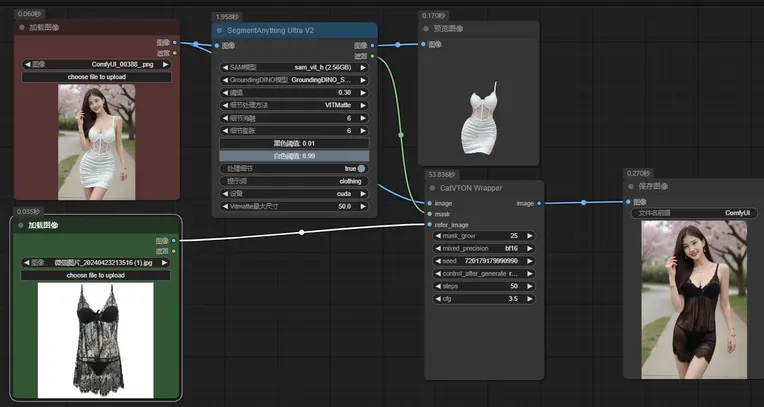Open the SAM模型 sam_vit_h dropdown

tap(295, 67)
